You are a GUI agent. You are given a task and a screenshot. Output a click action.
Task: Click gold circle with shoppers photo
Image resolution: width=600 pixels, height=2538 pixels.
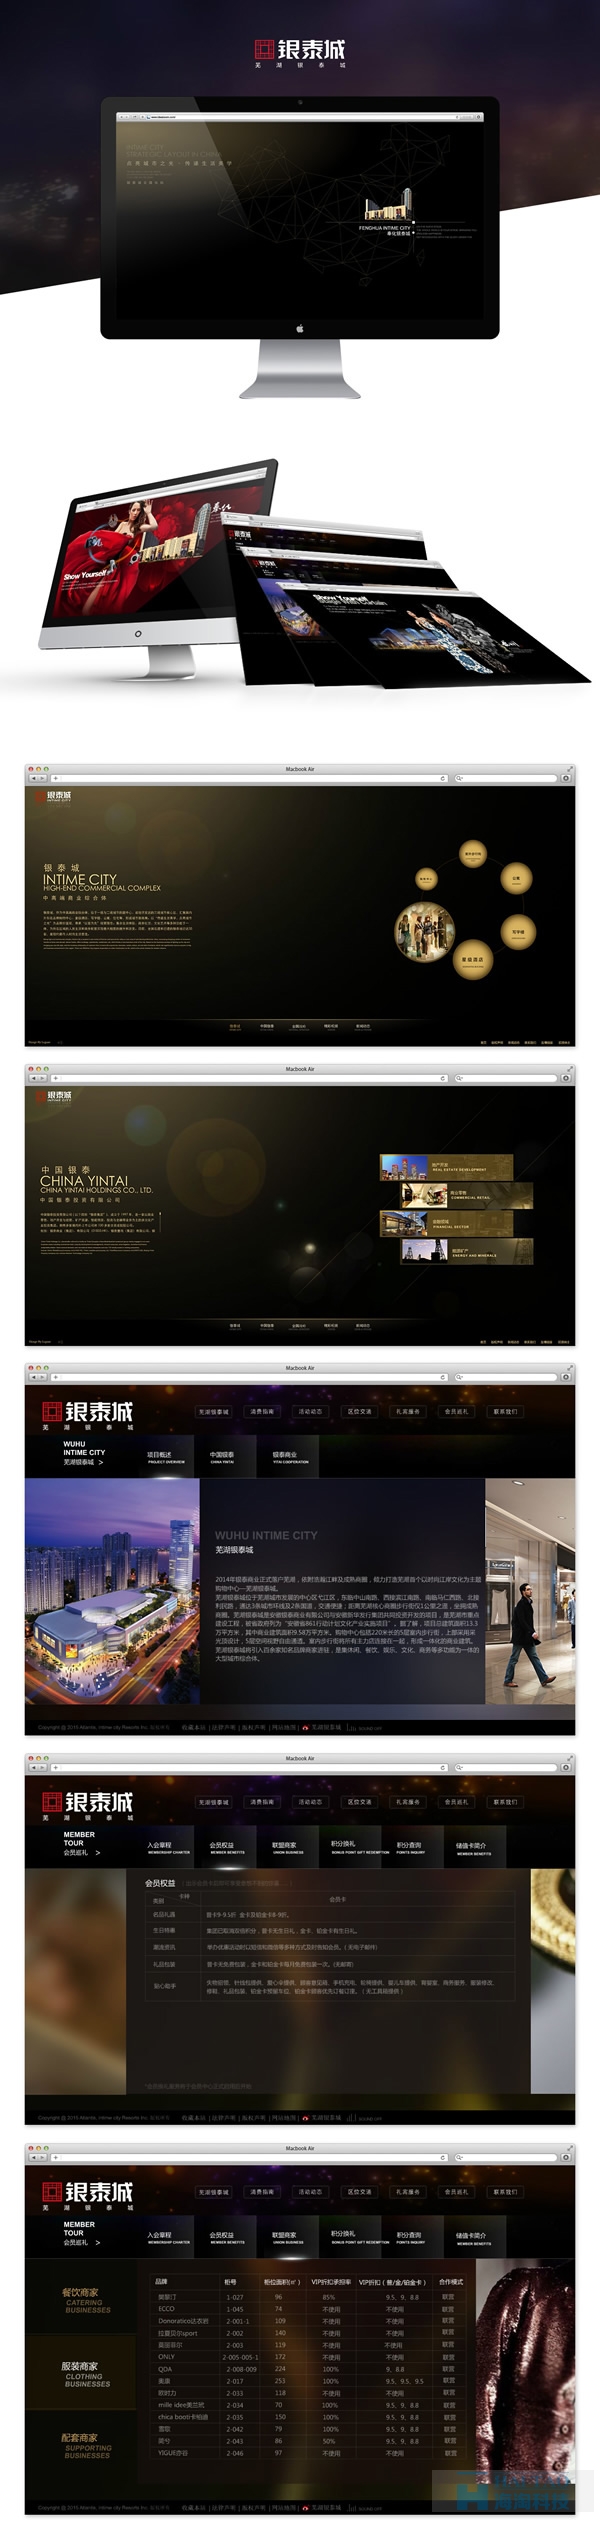pyautogui.click(x=425, y=931)
